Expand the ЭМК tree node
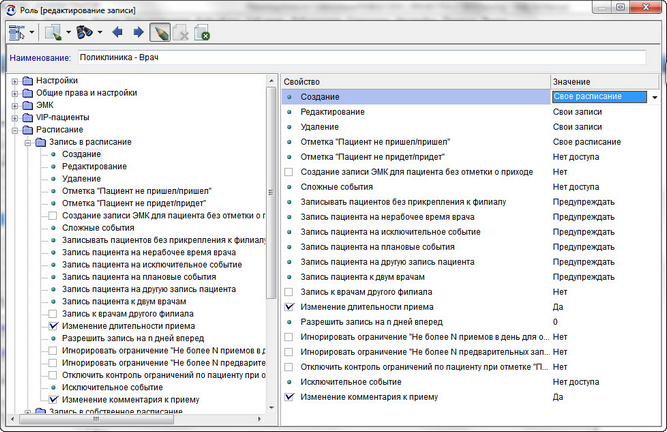Image resolution: width=667 pixels, height=432 pixels. (x=15, y=106)
